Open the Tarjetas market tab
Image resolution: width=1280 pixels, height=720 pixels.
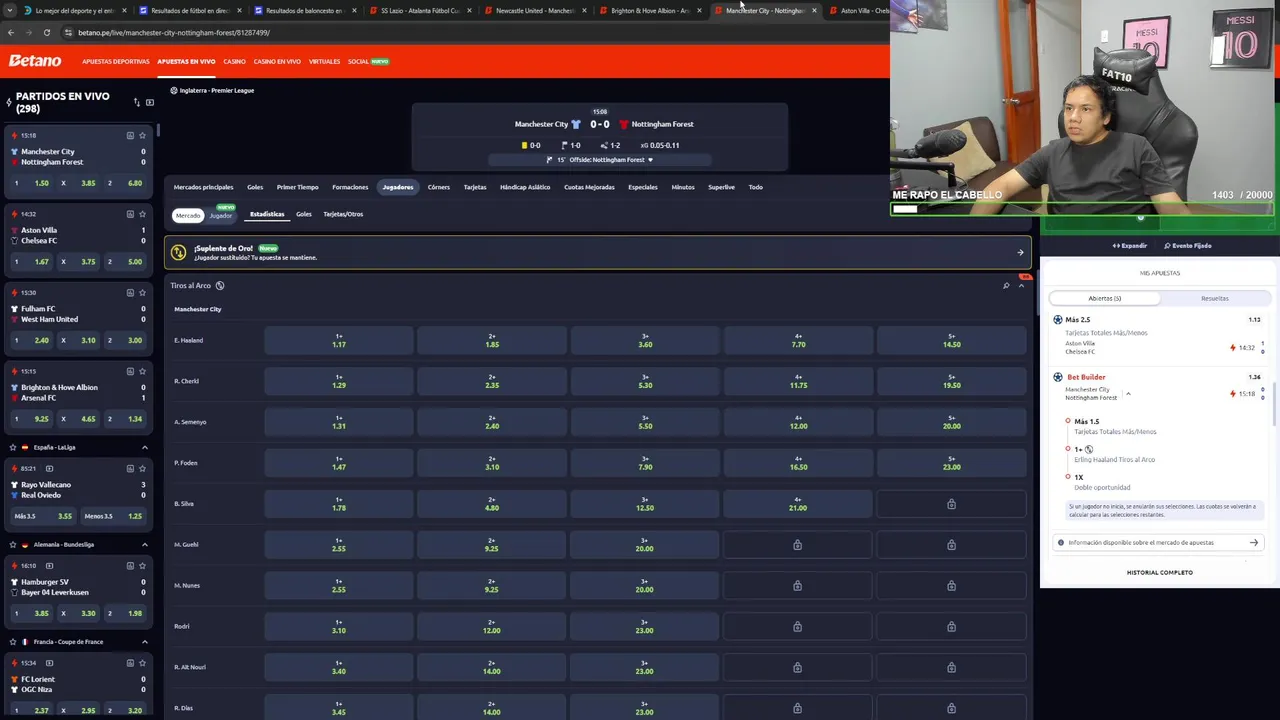click(475, 187)
